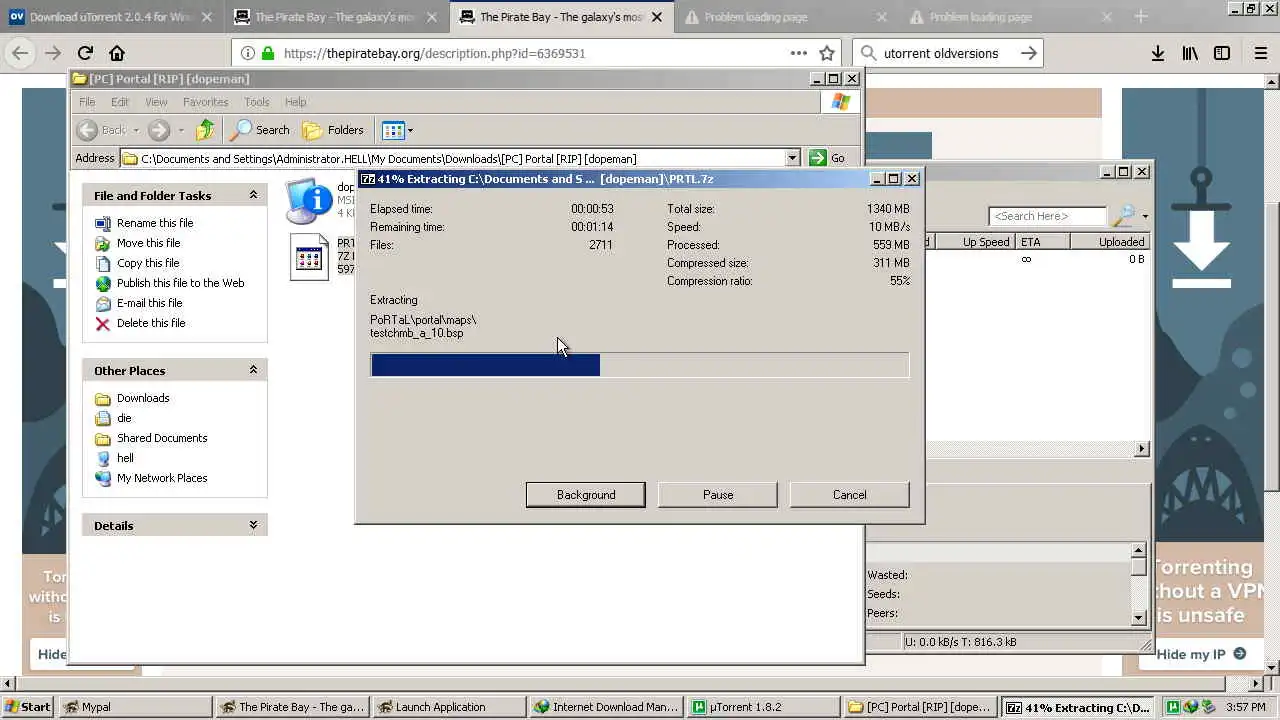Pause the 7-Zip extraction
Viewport: 1280px width, 720px height.
coord(718,495)
